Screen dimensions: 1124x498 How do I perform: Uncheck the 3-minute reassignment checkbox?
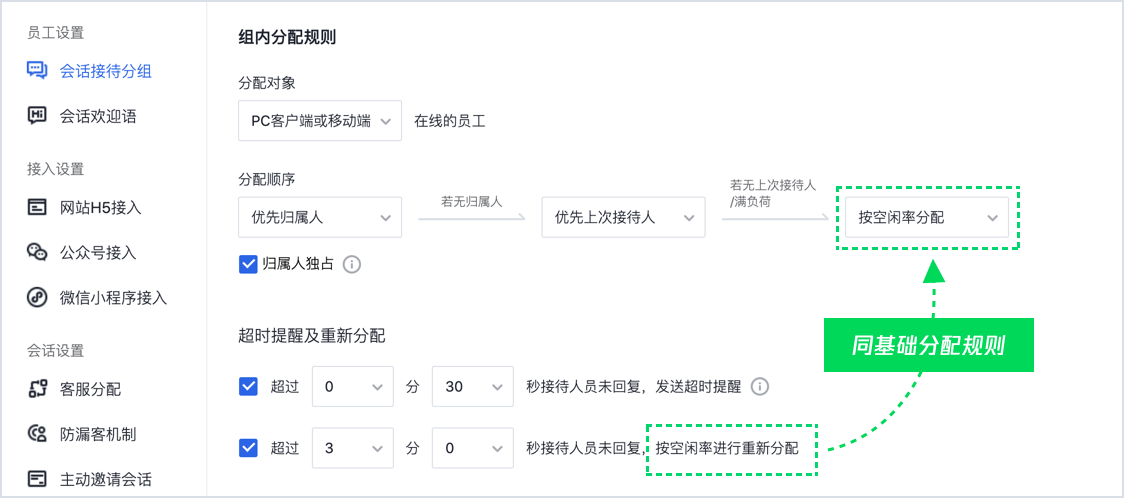(248, 449)
